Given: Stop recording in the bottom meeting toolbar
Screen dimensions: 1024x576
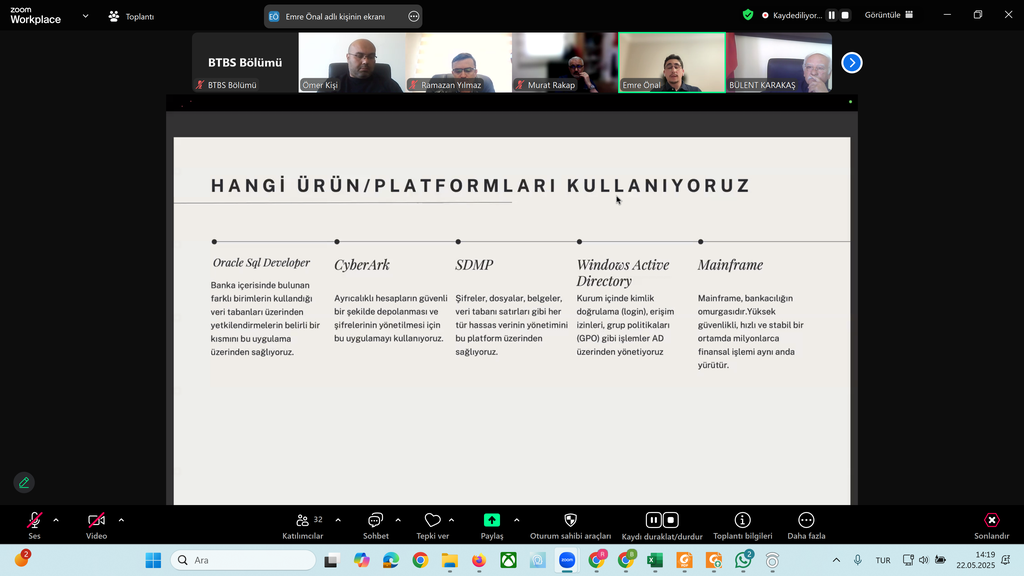Looking at the screenshot, I should pos(671,520).
